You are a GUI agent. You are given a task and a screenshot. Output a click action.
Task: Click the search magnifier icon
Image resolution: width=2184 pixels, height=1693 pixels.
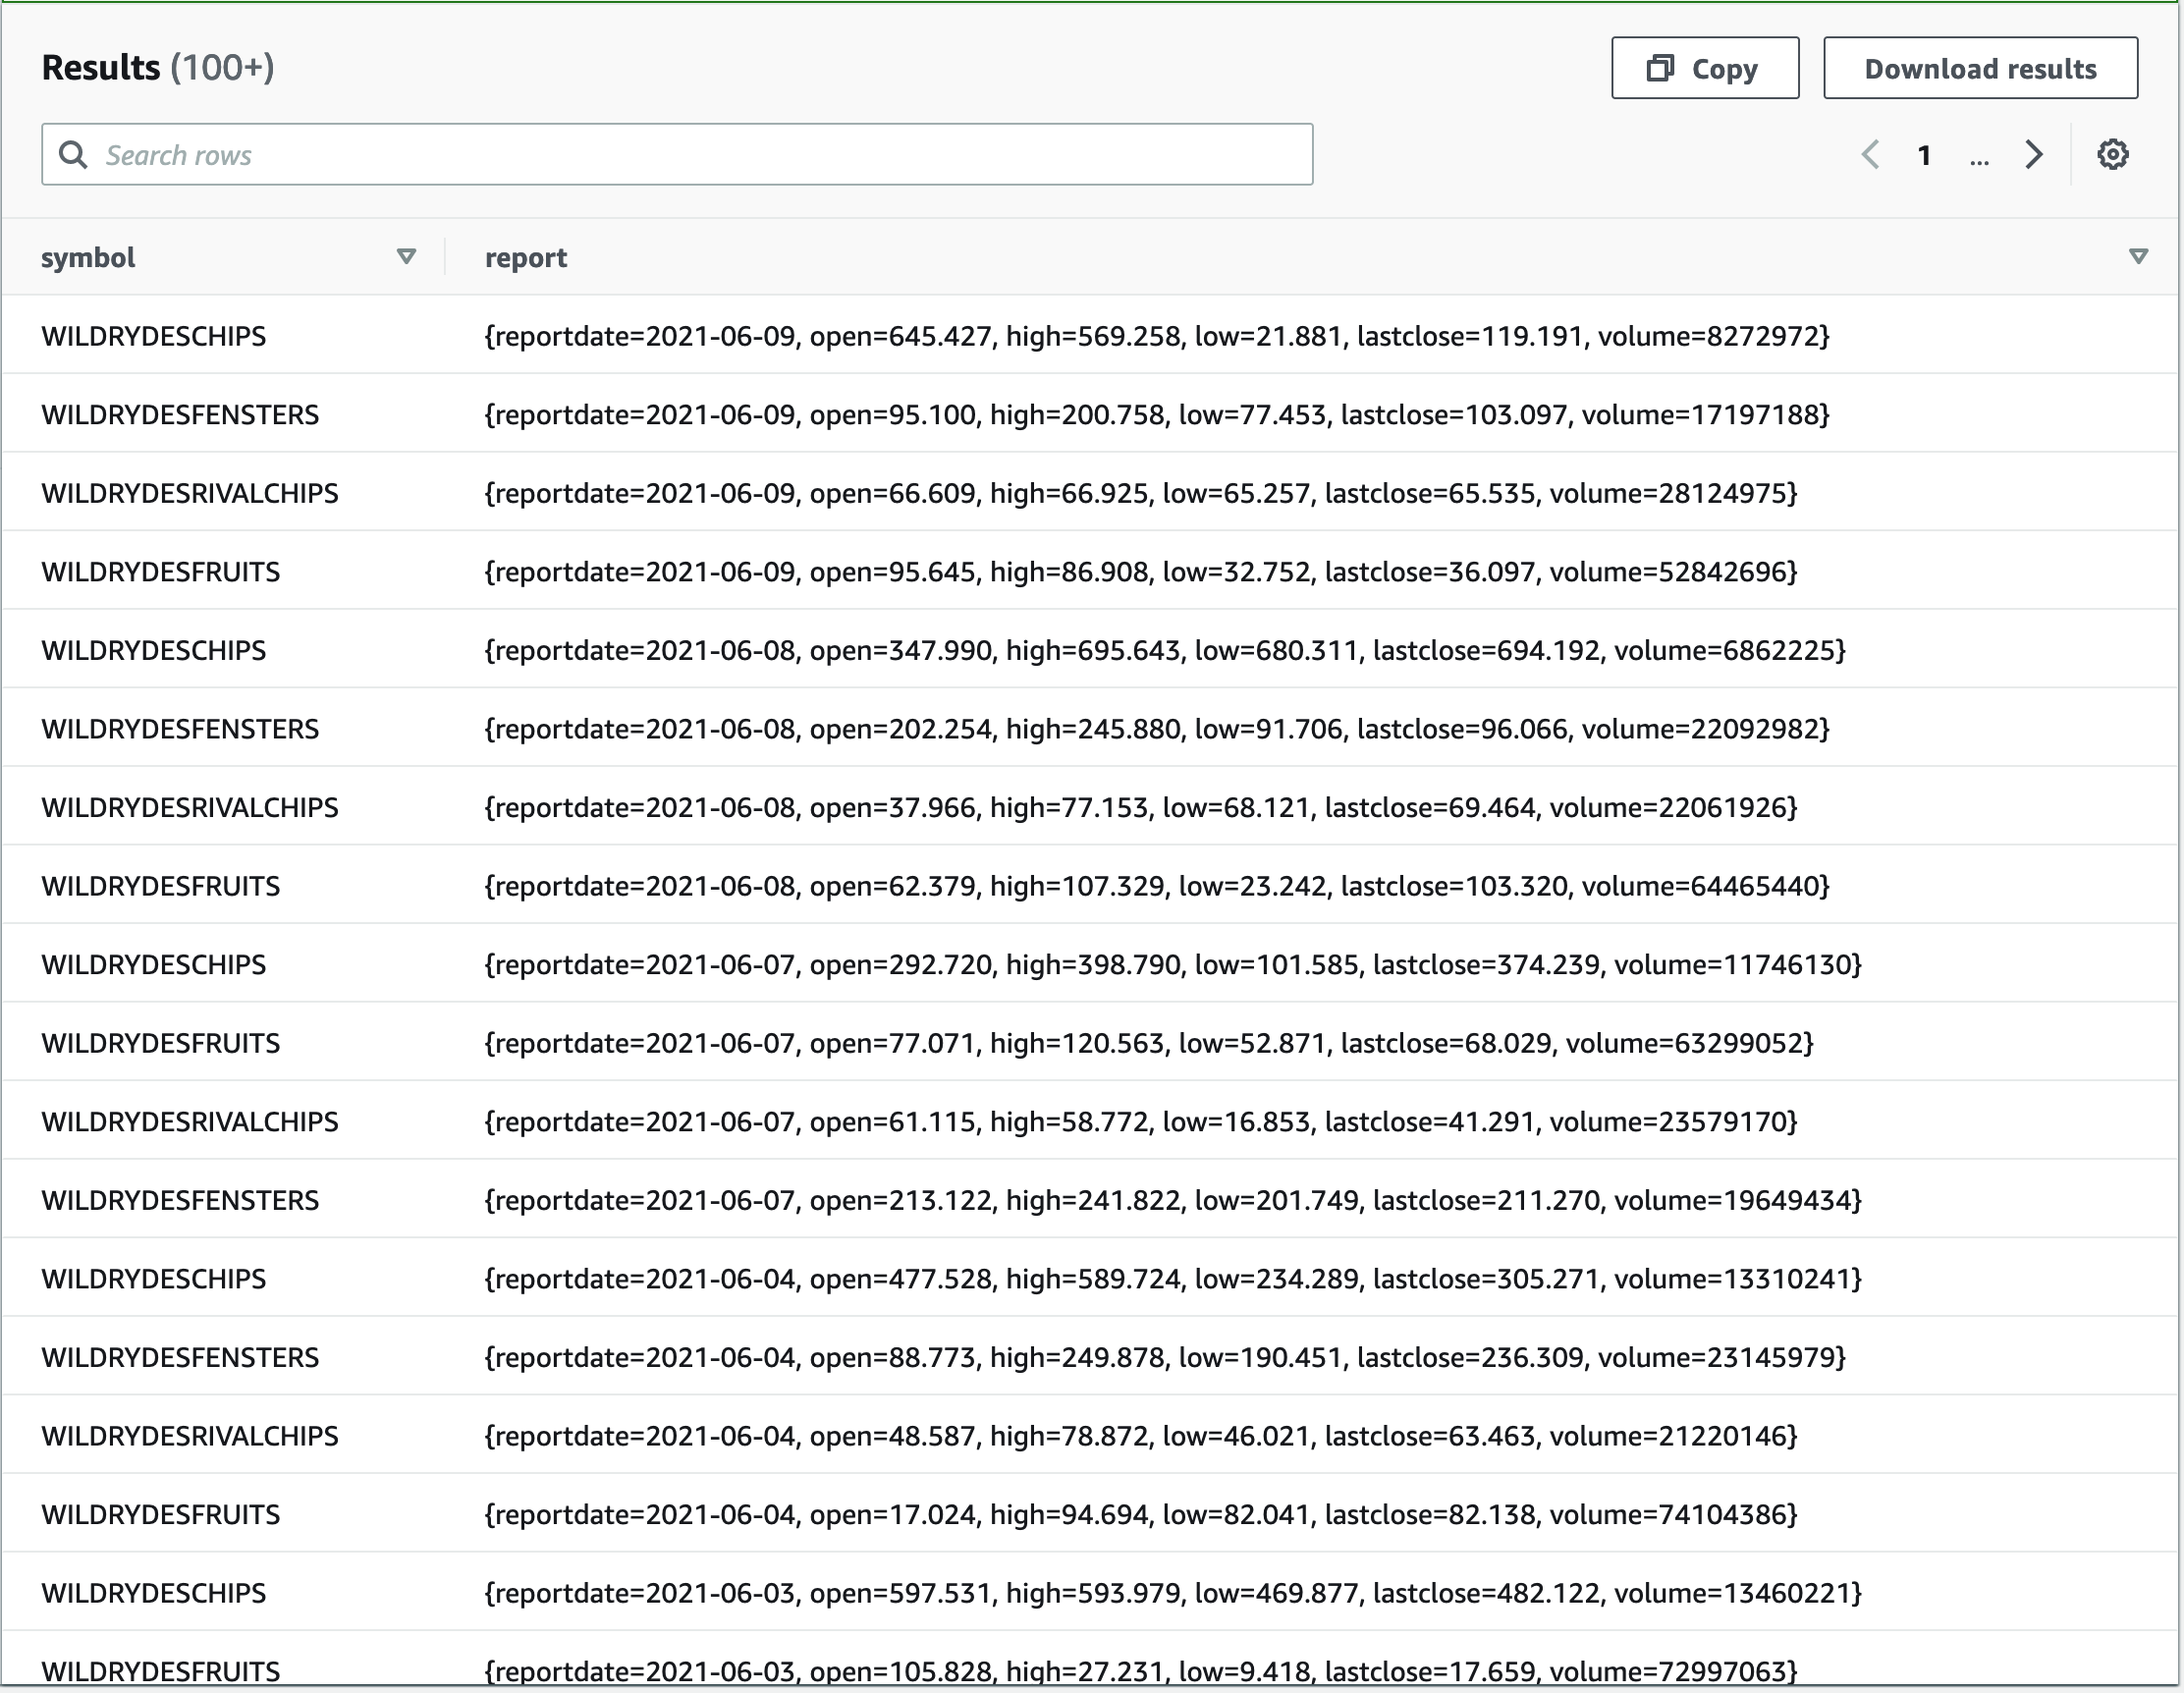(72, 155)
